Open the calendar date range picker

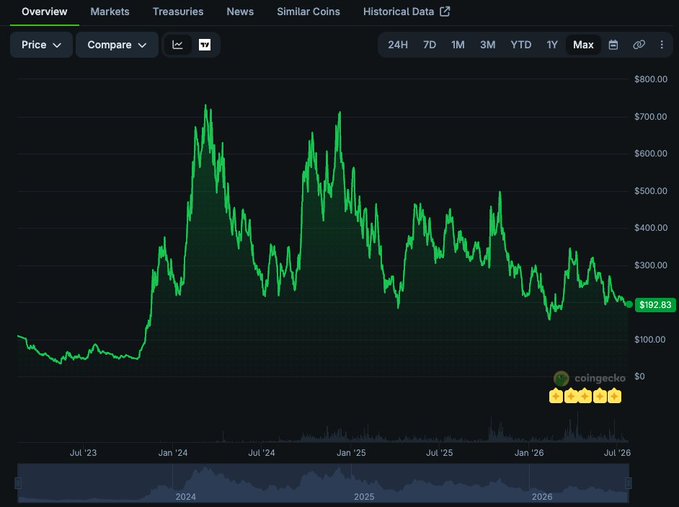point(613,45)
